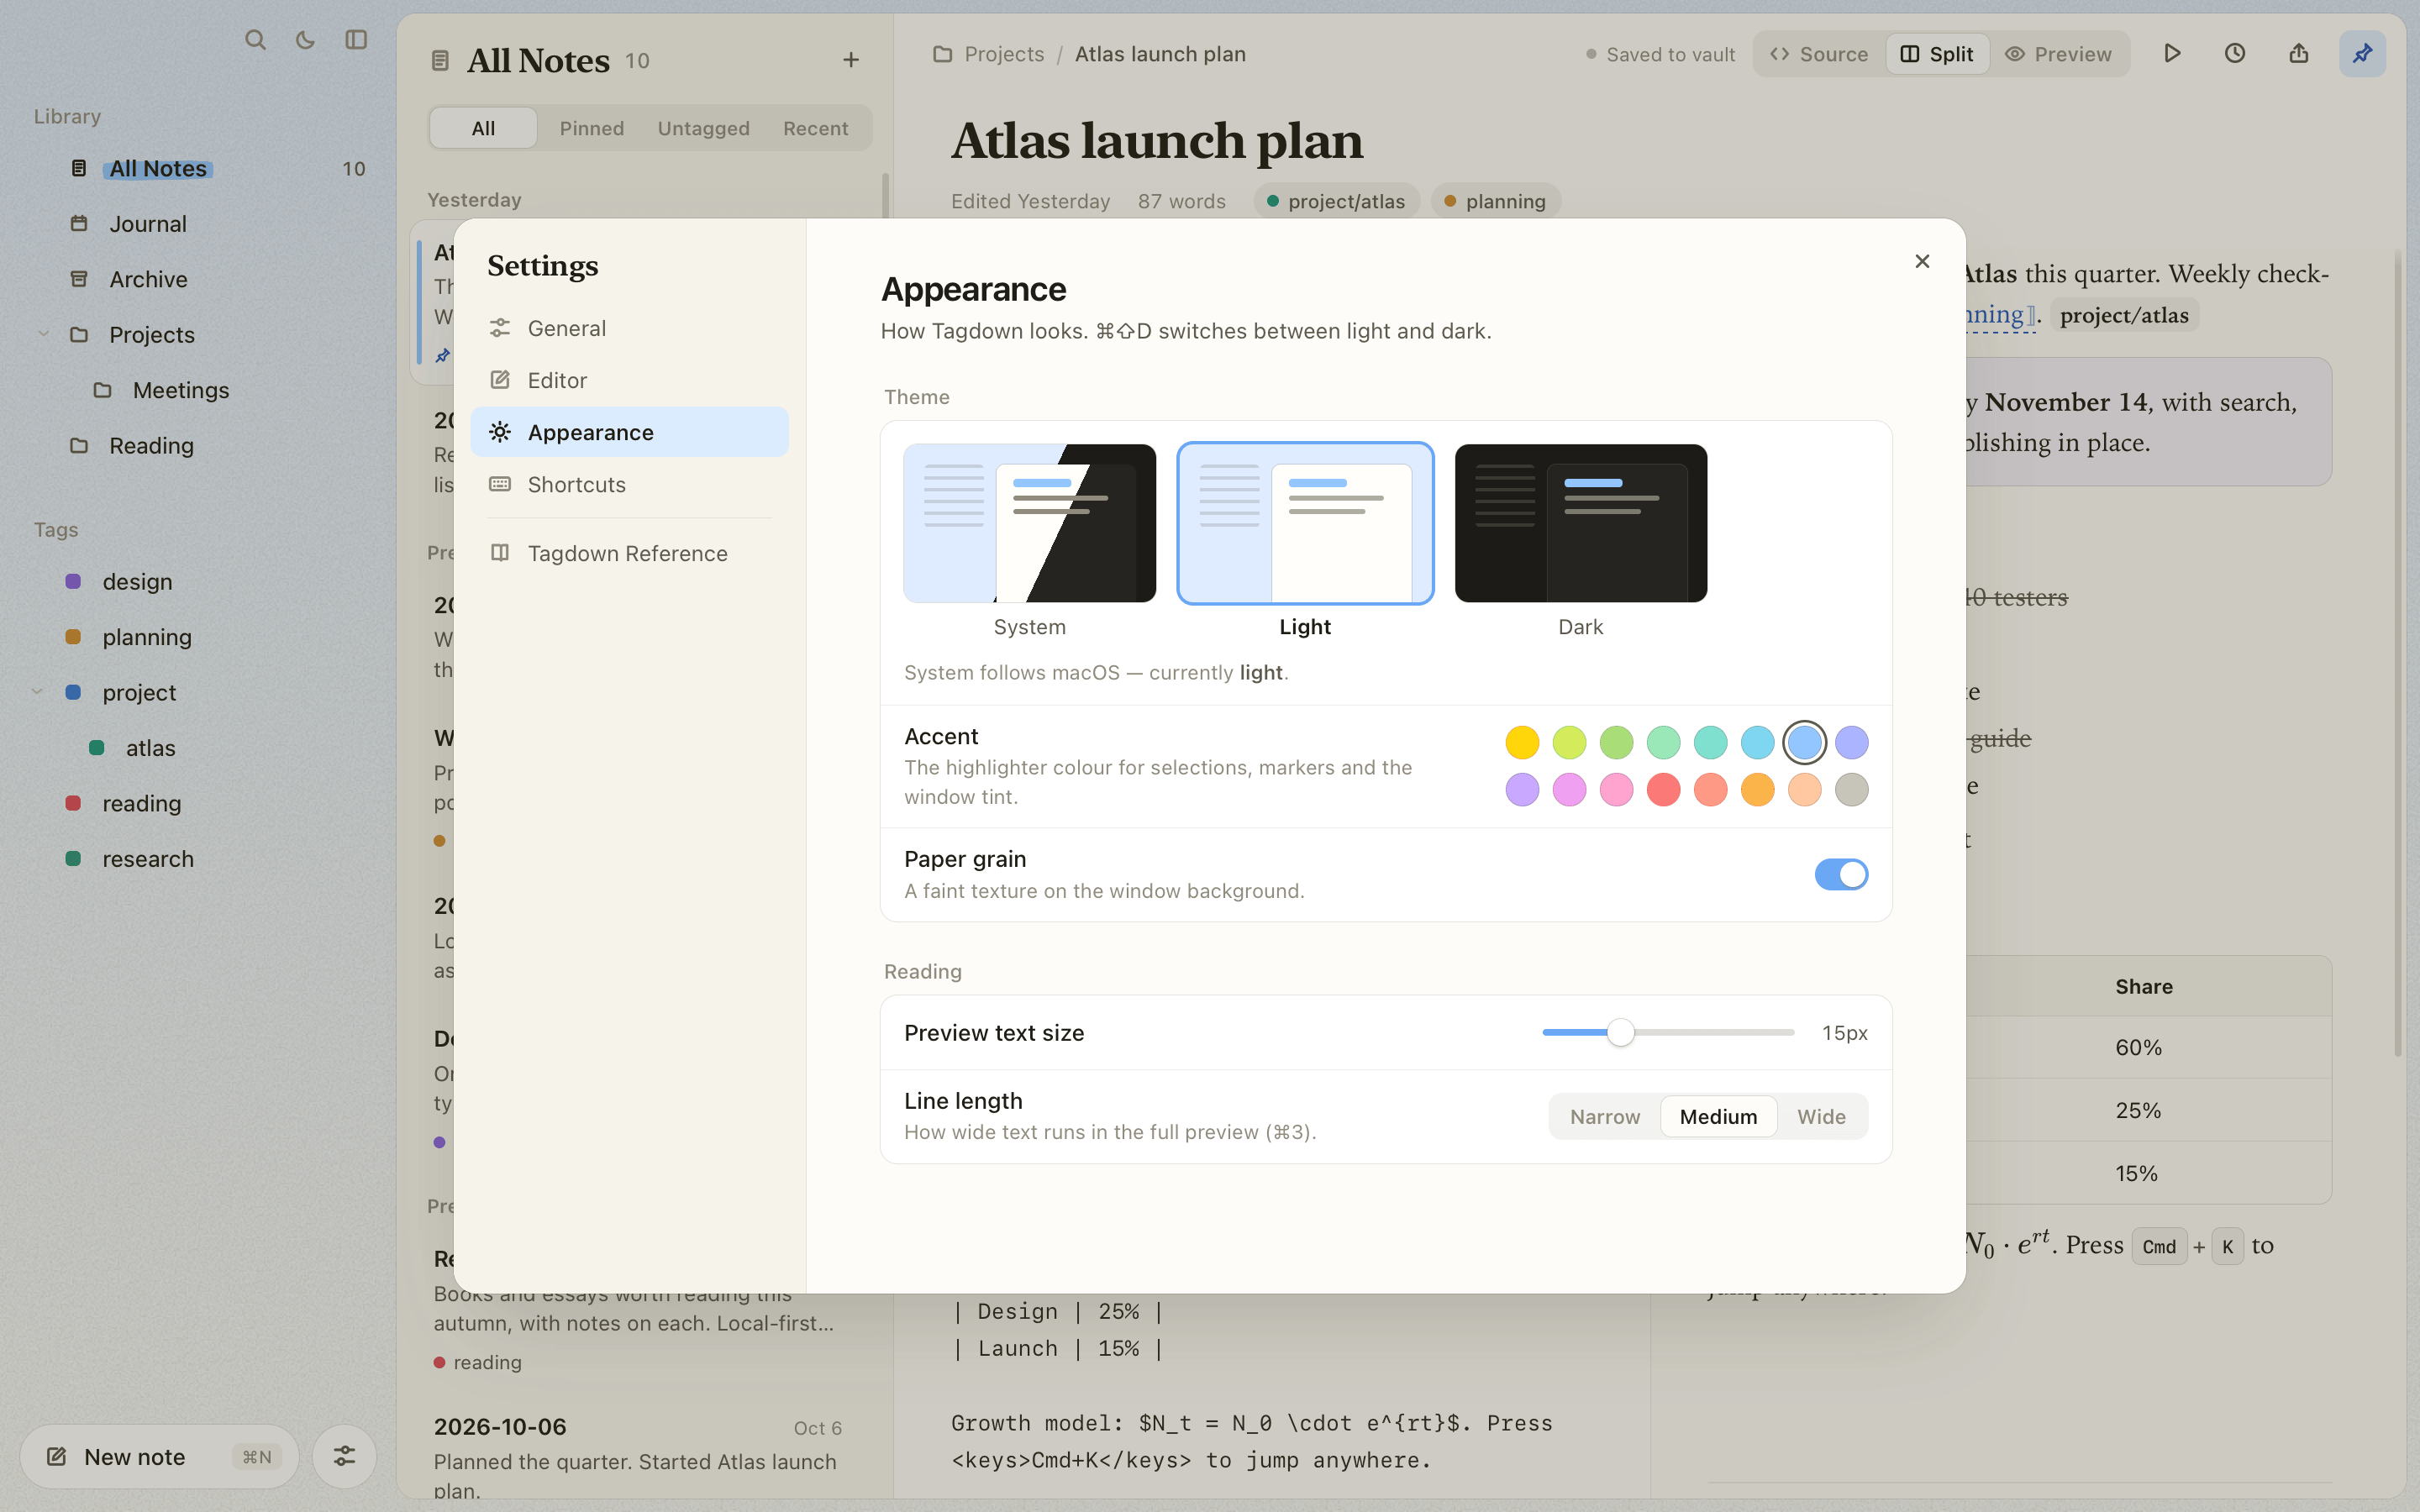Toggle the Paper grain switch

click(1841, 874)
